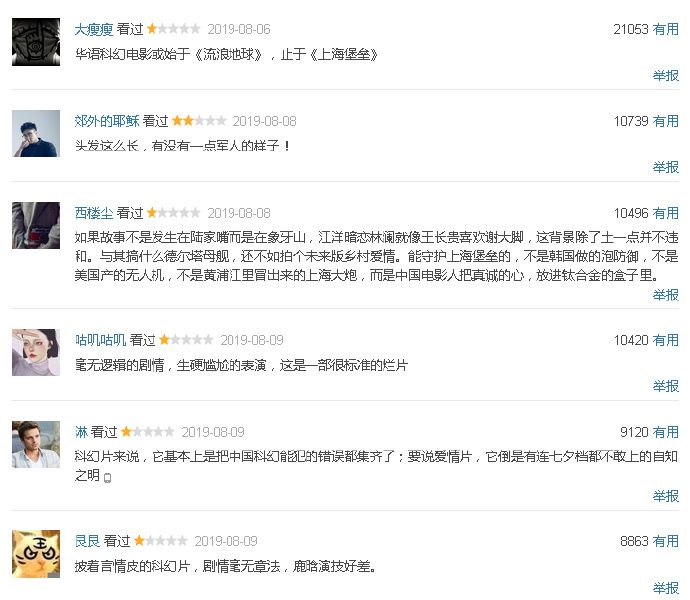This screenshot has width=690, height=600.
Task: Click 举报 under 咕叽咕叽's review
Action: (x=666, y=386)
